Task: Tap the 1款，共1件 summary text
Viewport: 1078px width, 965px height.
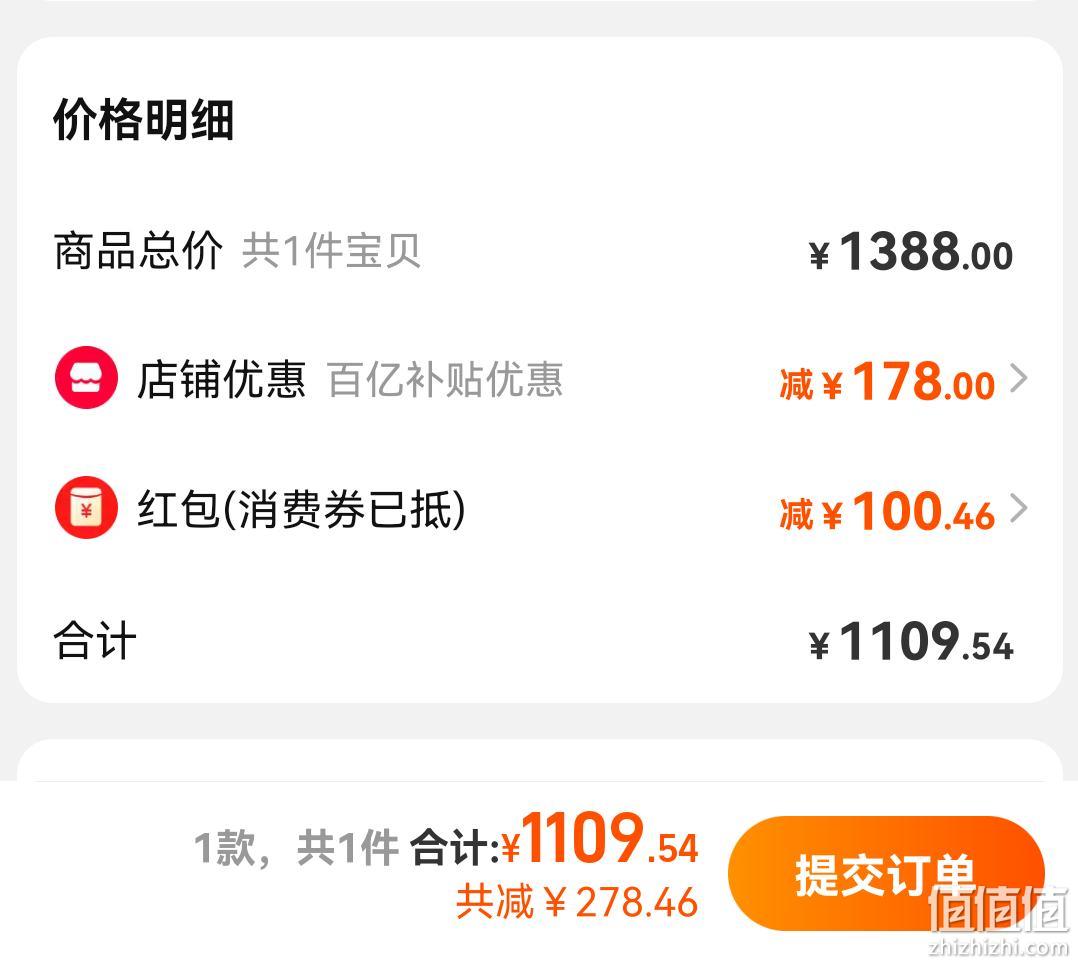Action: coord(296,847)
